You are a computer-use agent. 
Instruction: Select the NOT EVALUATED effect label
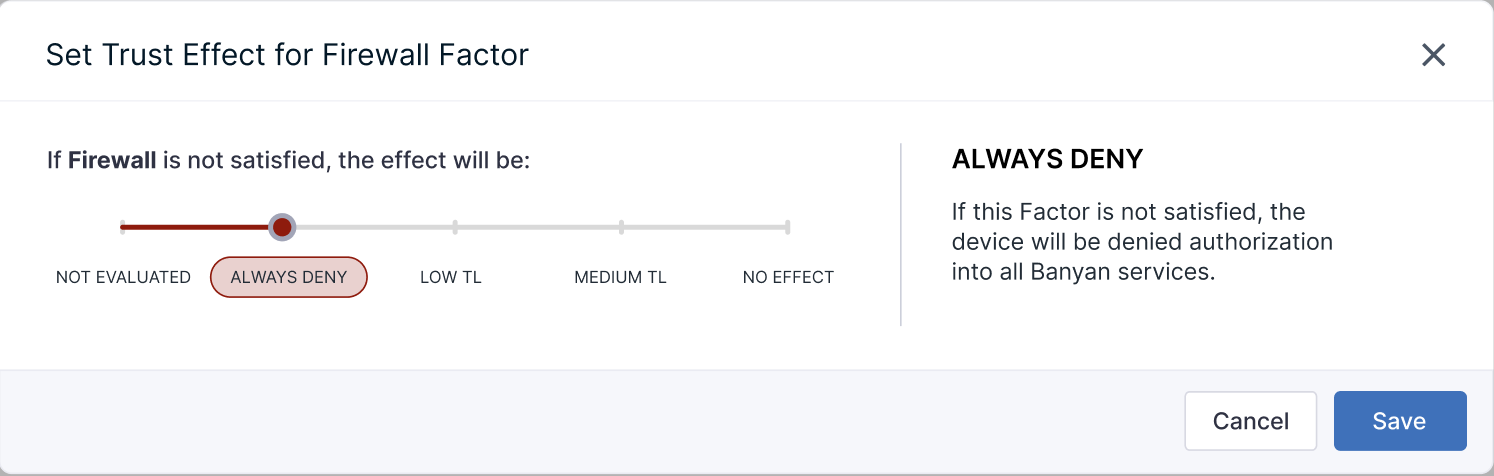tap(123, 277)
